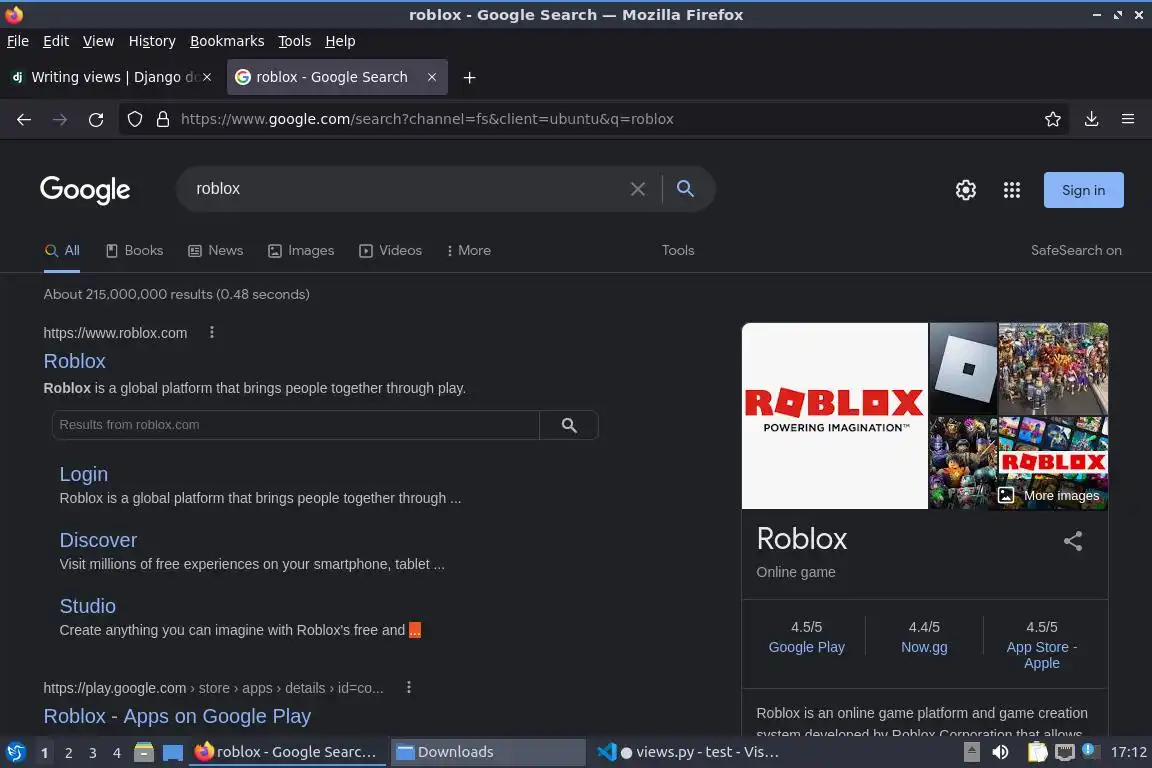Screen dimensions: 1152x768
Task: Open options for the play.google.com result
Action: (408, 687)
